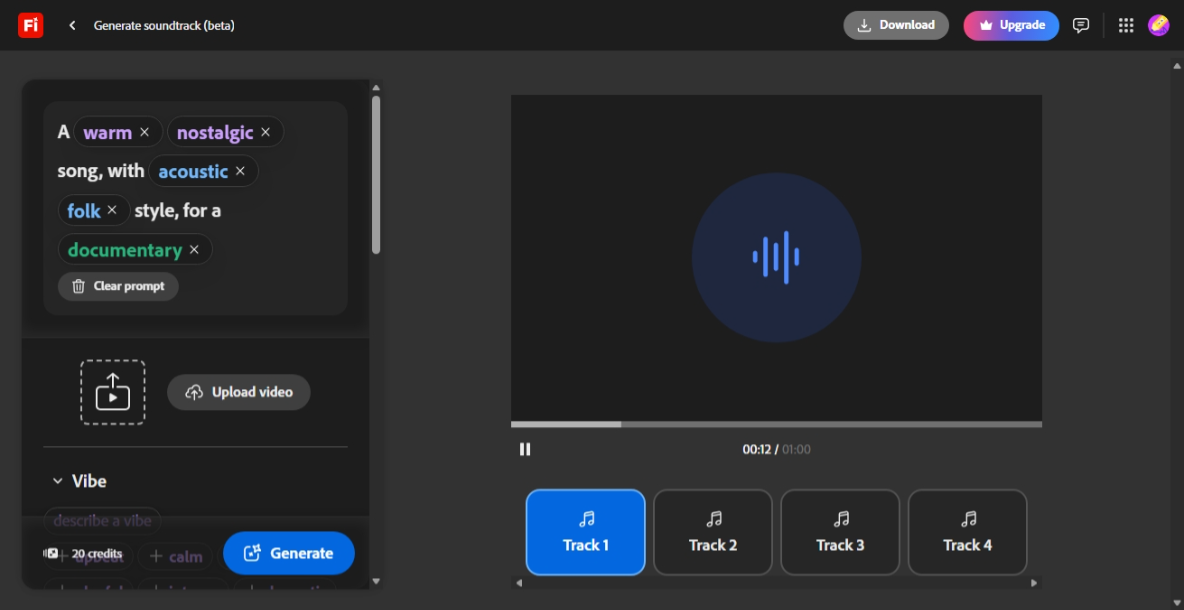Image resolution: width=1184 pixels, height=610 pixels.
Task: Click the dashed video upload placeholder icon
Action: (113, 392)
